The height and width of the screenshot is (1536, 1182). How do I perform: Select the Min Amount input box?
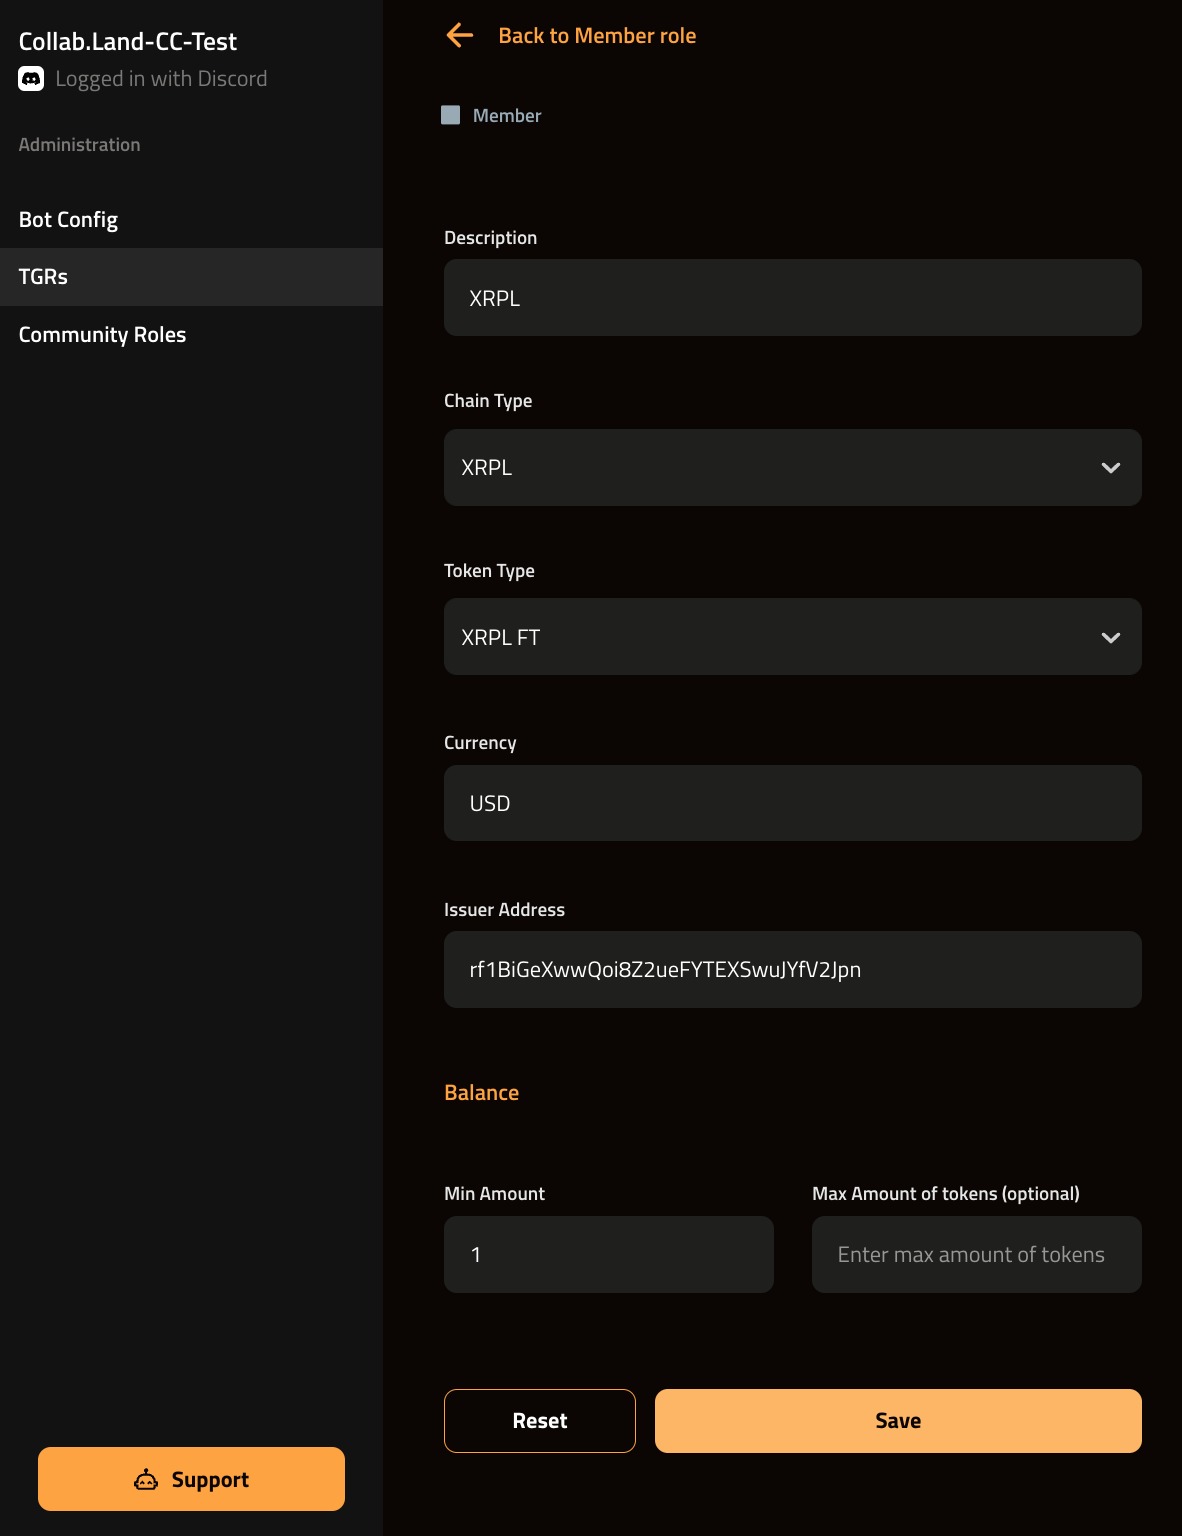tap(608, 1255)
